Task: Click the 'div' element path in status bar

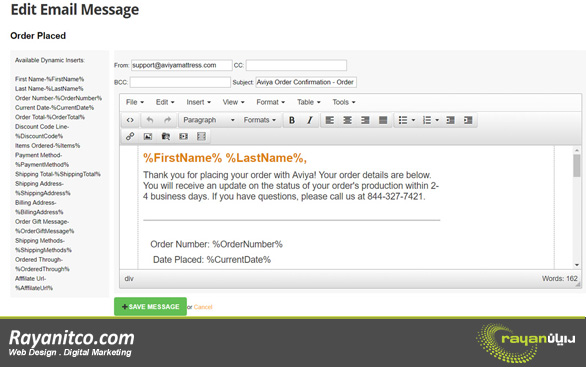Action: coord(129,278)
